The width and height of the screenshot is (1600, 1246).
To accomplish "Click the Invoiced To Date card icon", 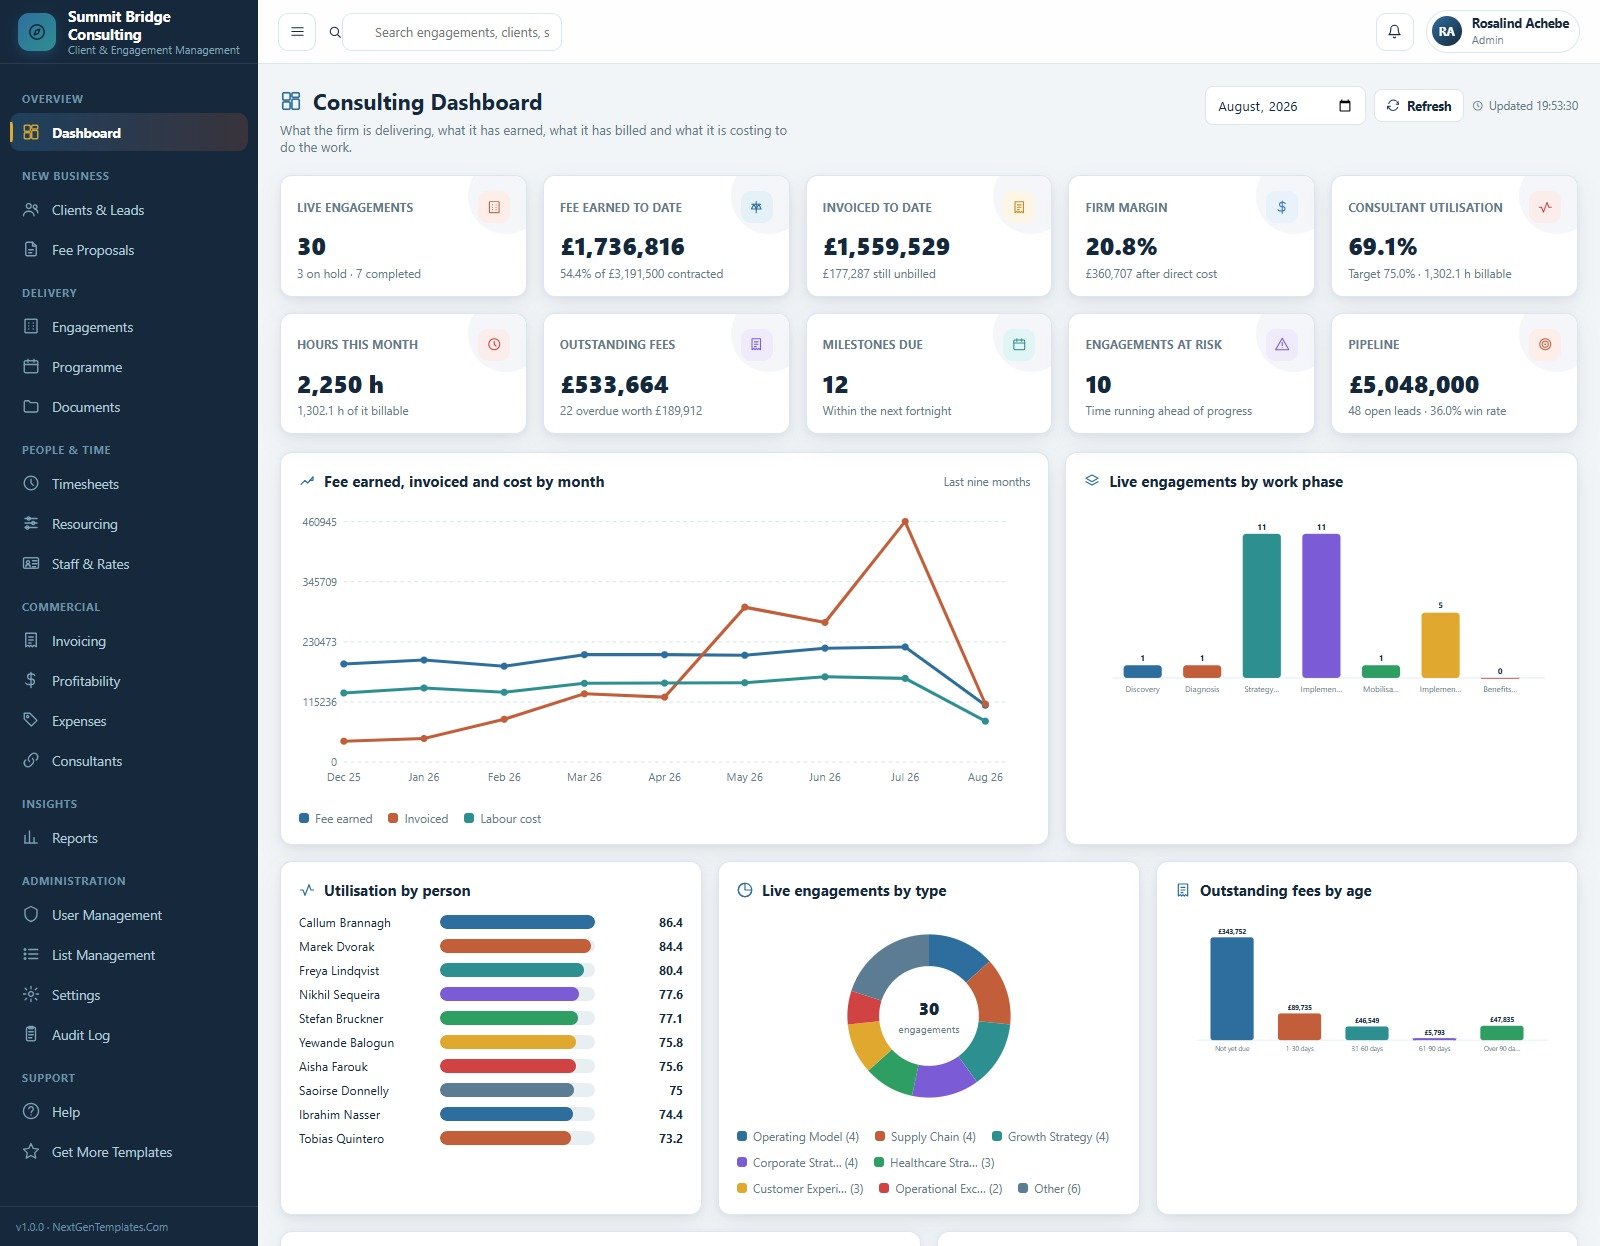I will point(1019,207).
